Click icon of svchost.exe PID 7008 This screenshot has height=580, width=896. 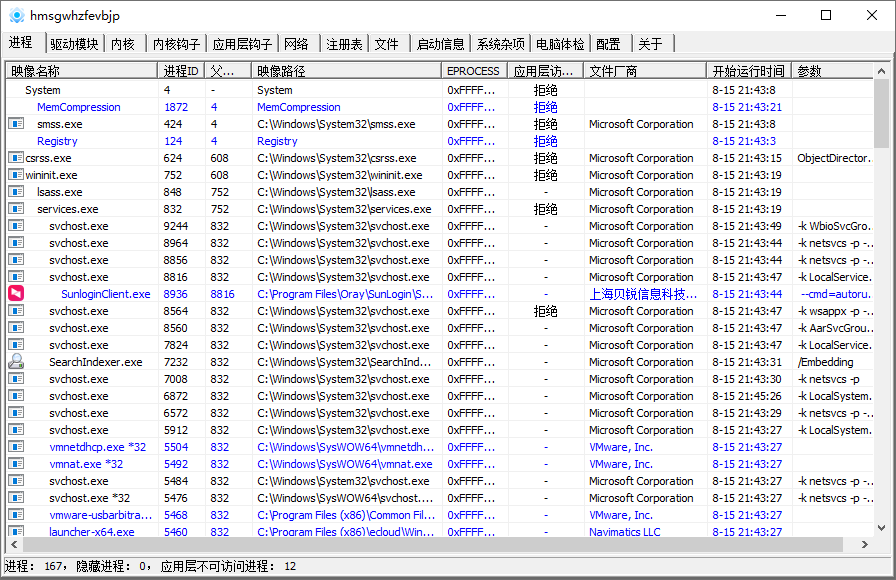pos(16,379)
